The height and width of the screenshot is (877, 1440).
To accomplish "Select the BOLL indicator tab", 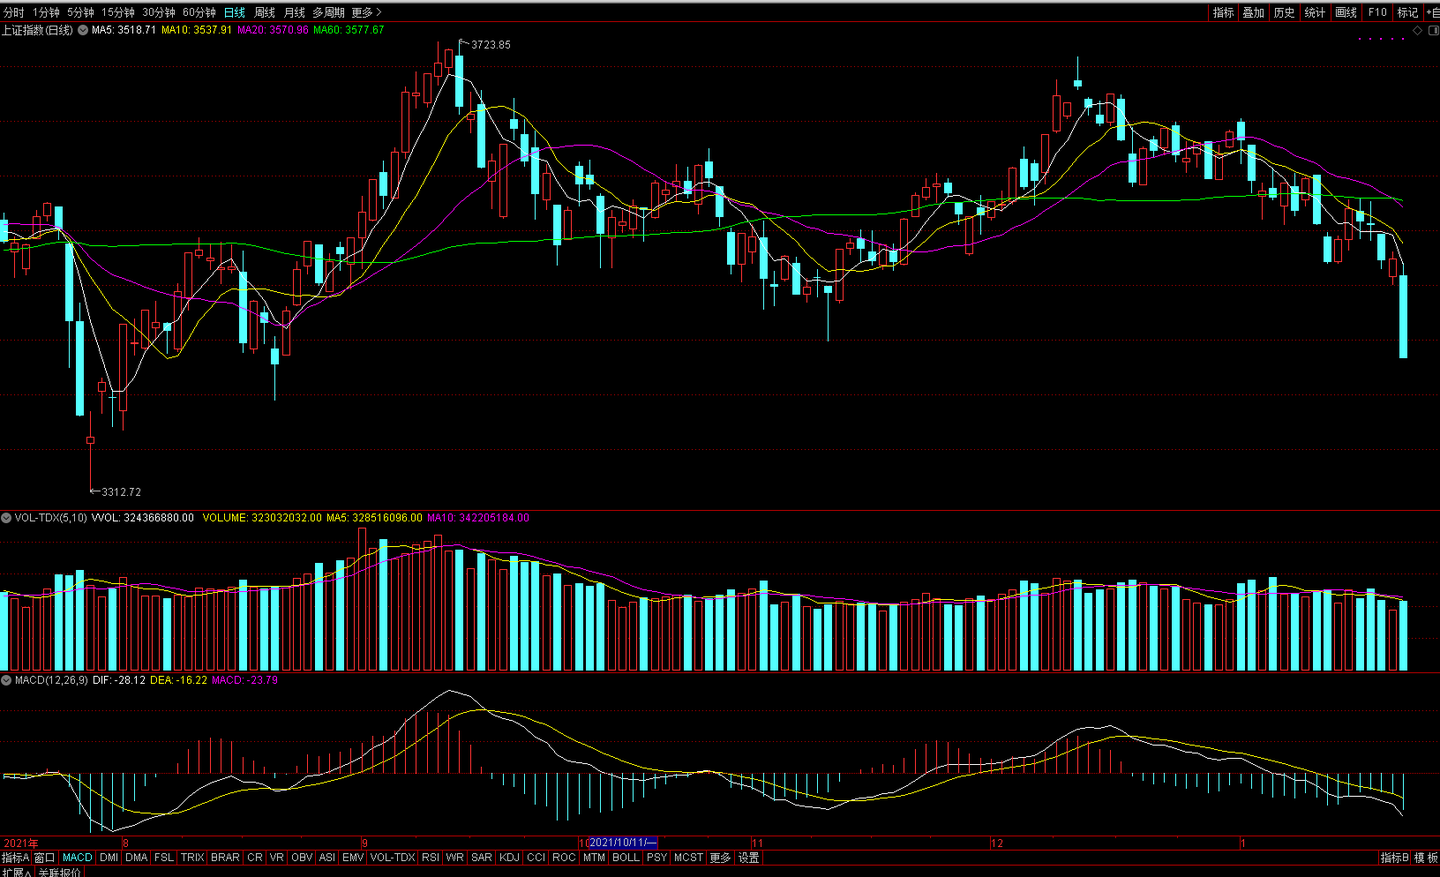I will point(626,858).
